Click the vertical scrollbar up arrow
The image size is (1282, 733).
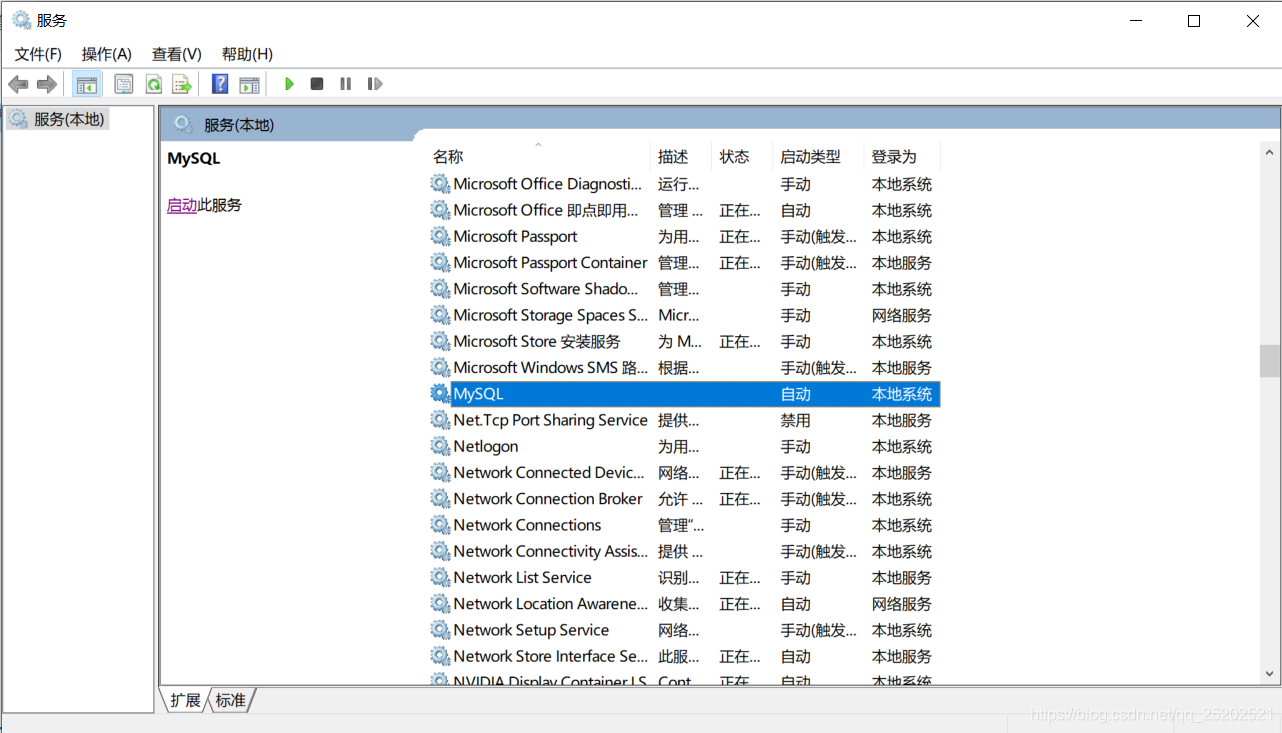coord(1270,153)
